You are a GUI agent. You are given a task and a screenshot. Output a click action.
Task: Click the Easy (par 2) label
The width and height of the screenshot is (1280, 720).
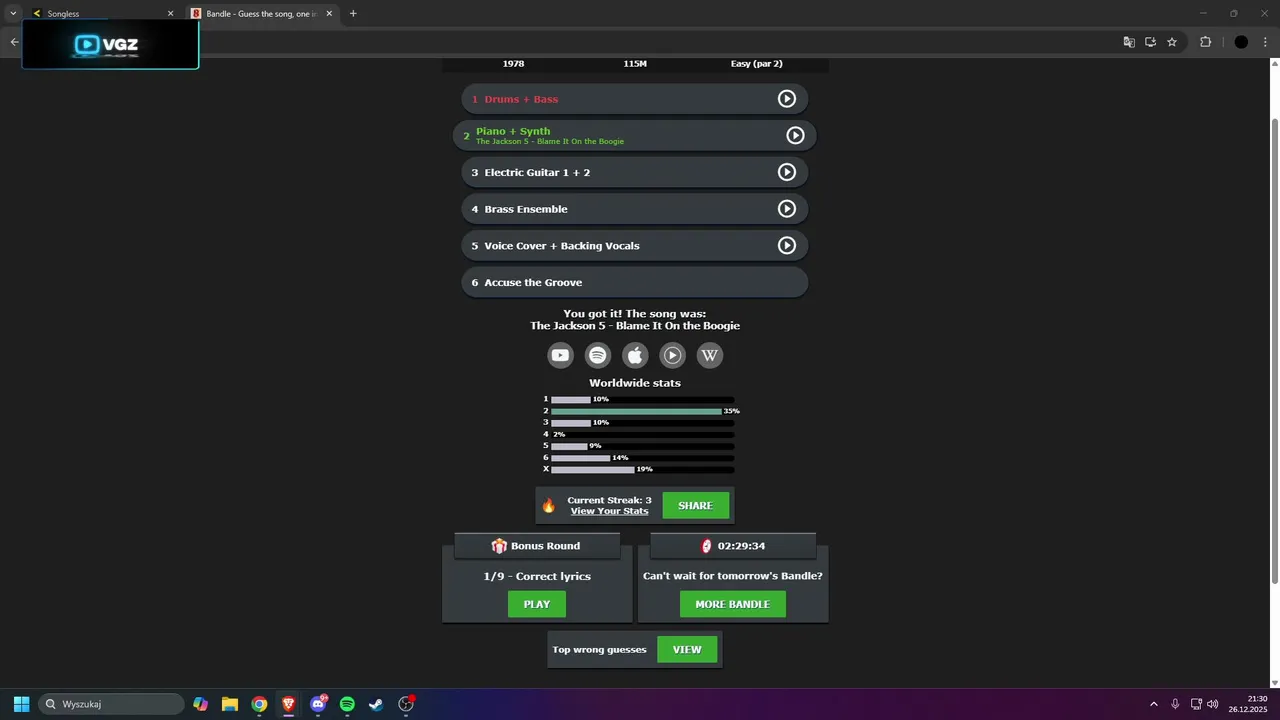pyautogui.click(x=756, y=64)
